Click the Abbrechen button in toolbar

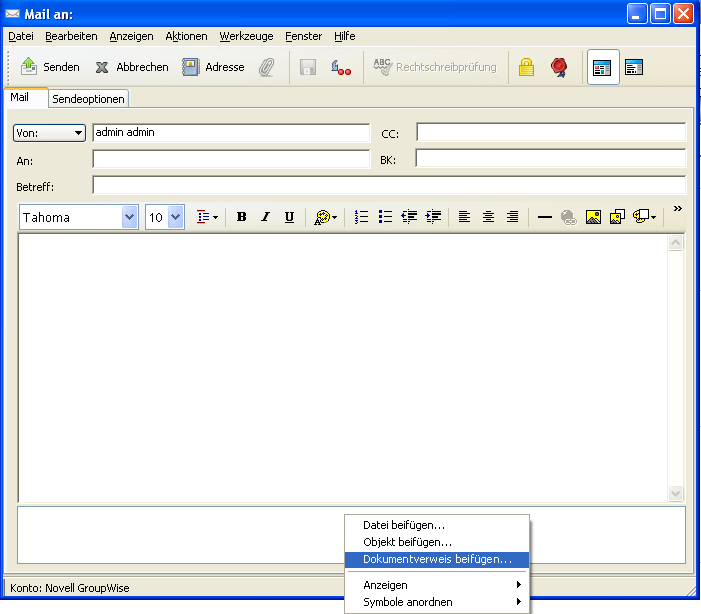point(131,67)
